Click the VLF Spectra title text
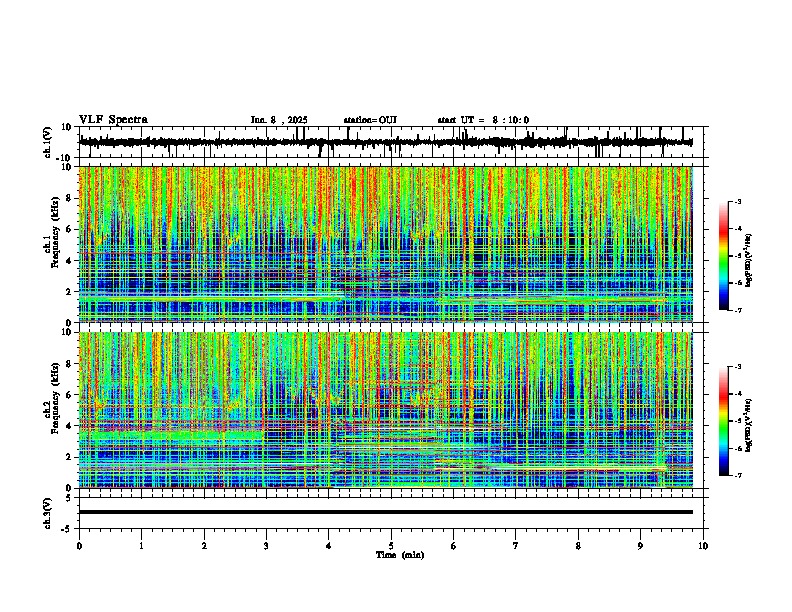Viewport: 792px width, 612px height. 113,120
